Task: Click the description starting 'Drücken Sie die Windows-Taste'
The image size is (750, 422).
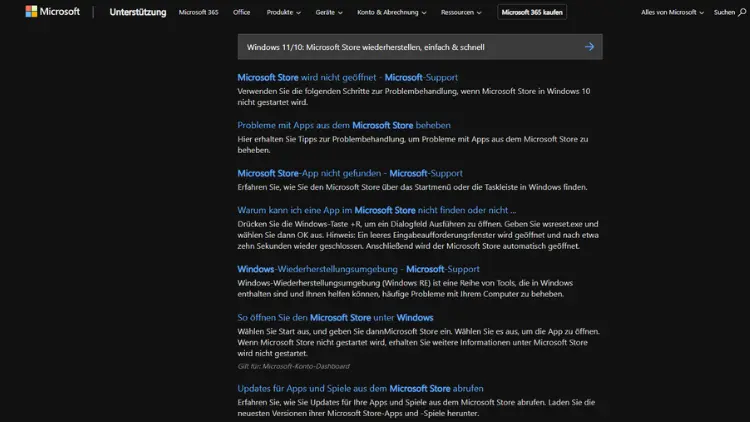Action: 418,235
